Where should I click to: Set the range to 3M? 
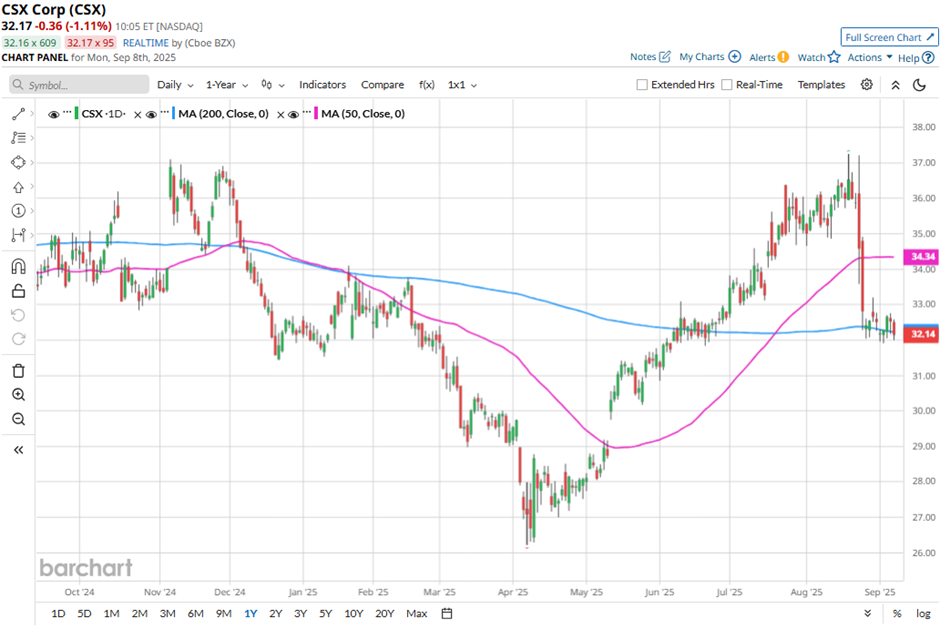(x=167, y=613)
